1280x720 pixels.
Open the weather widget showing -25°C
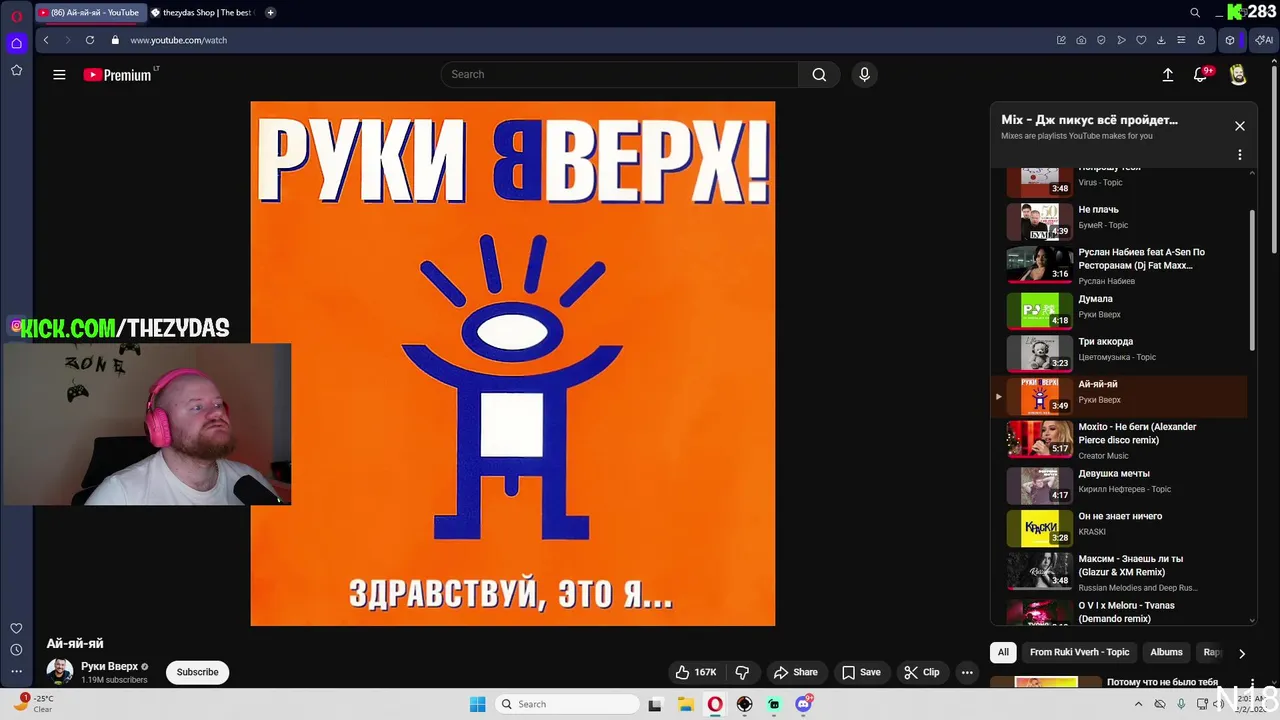coord(36,704)
